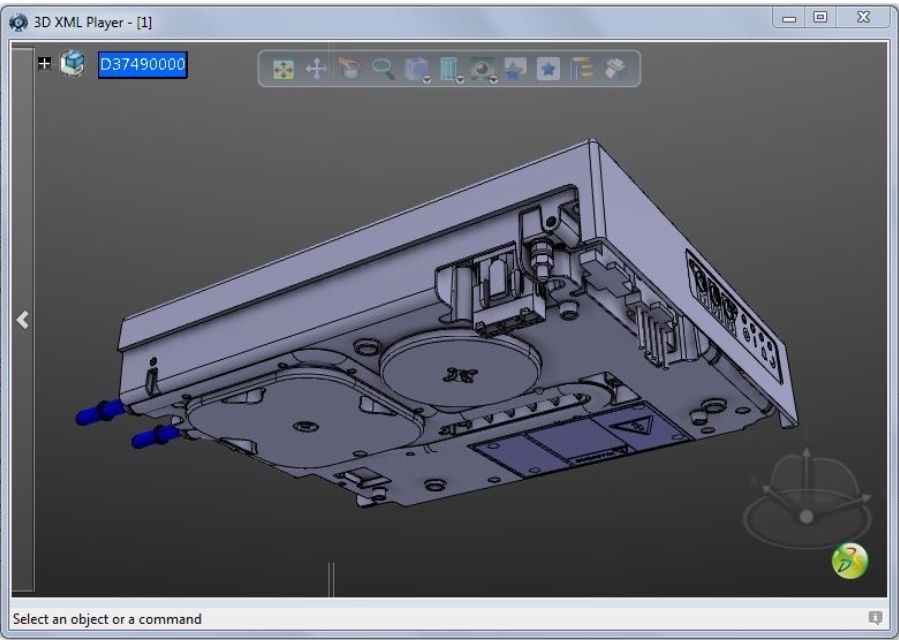Open the standard views cube dropdown arrow
Screen dimensions: 899x642
click(427, 81)
